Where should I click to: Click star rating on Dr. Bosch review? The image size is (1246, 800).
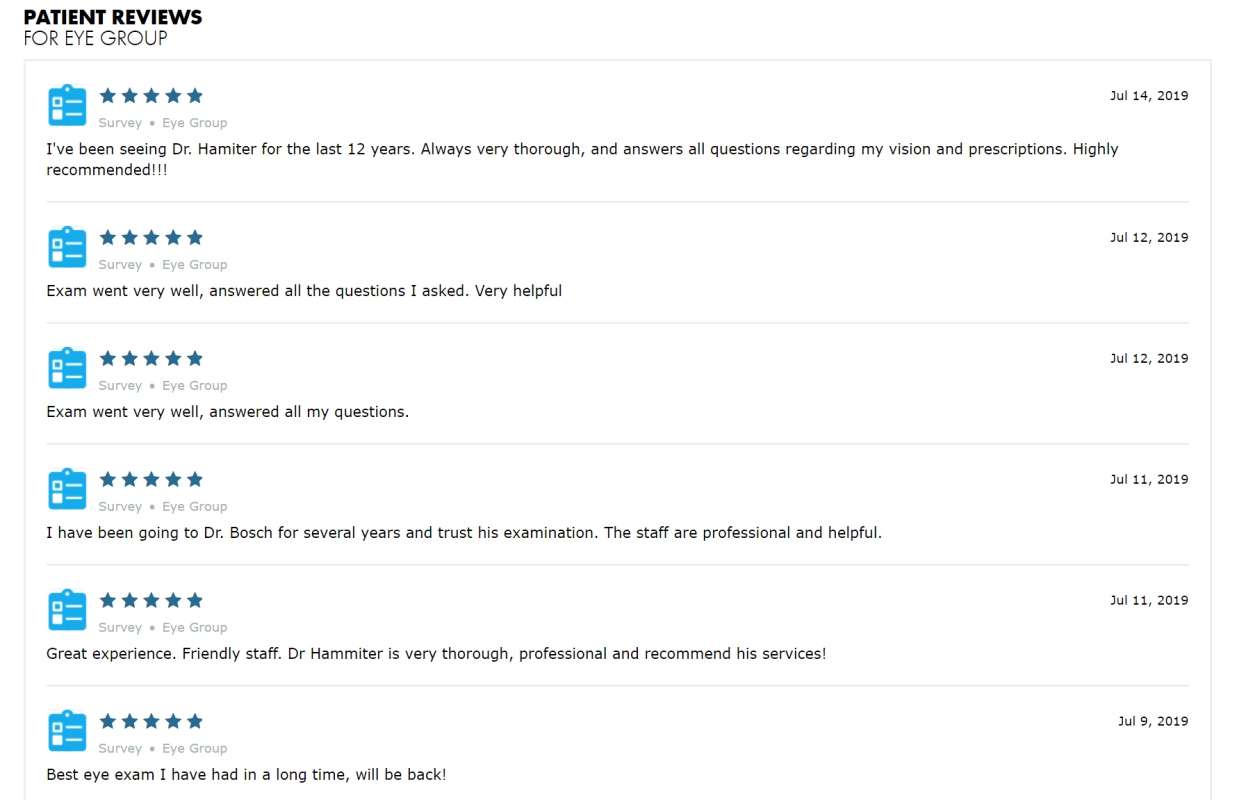pos(151,479)
